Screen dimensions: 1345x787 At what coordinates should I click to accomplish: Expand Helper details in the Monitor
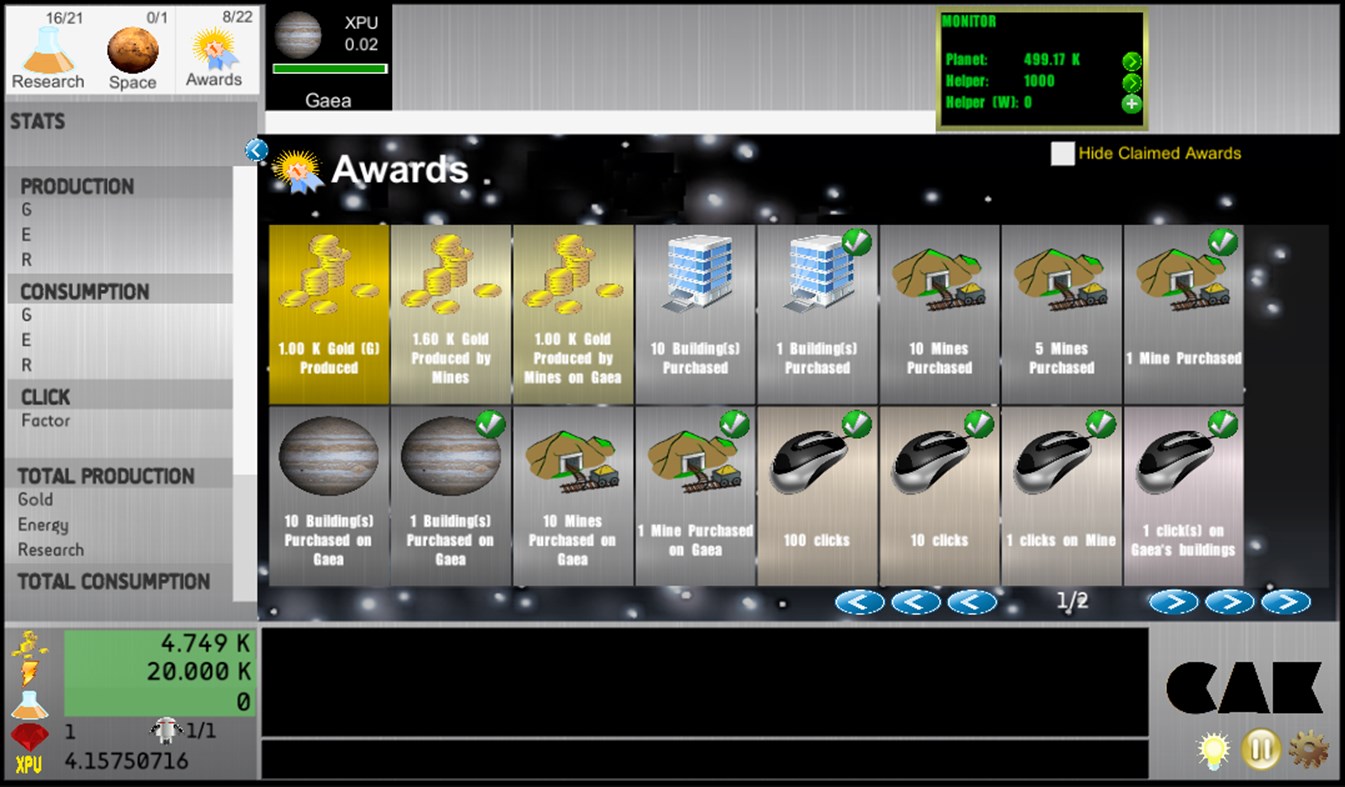click(1131, 84)
